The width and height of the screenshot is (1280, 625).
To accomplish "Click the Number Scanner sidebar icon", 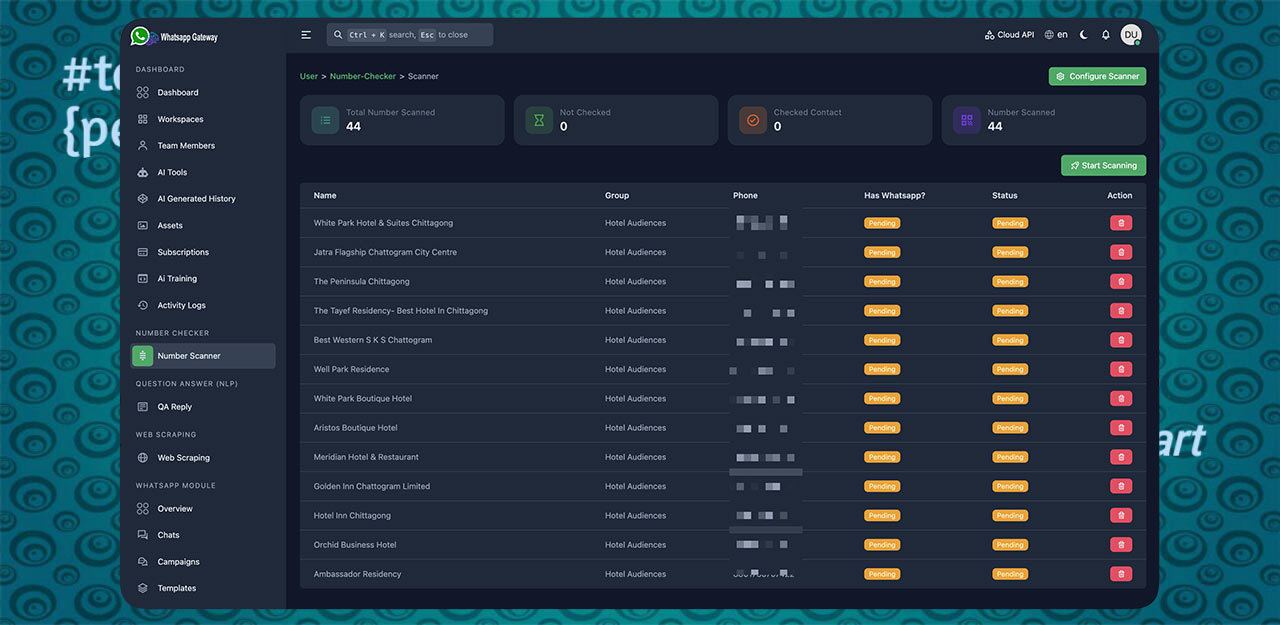I will [143, 356].
